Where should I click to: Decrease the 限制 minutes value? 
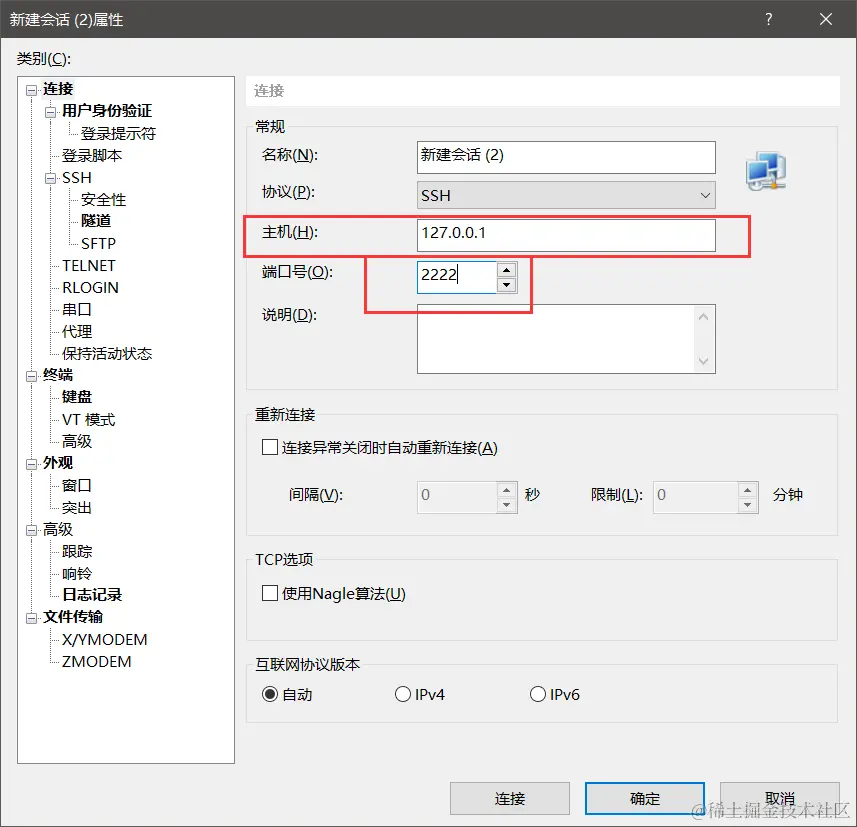point(747,505)
